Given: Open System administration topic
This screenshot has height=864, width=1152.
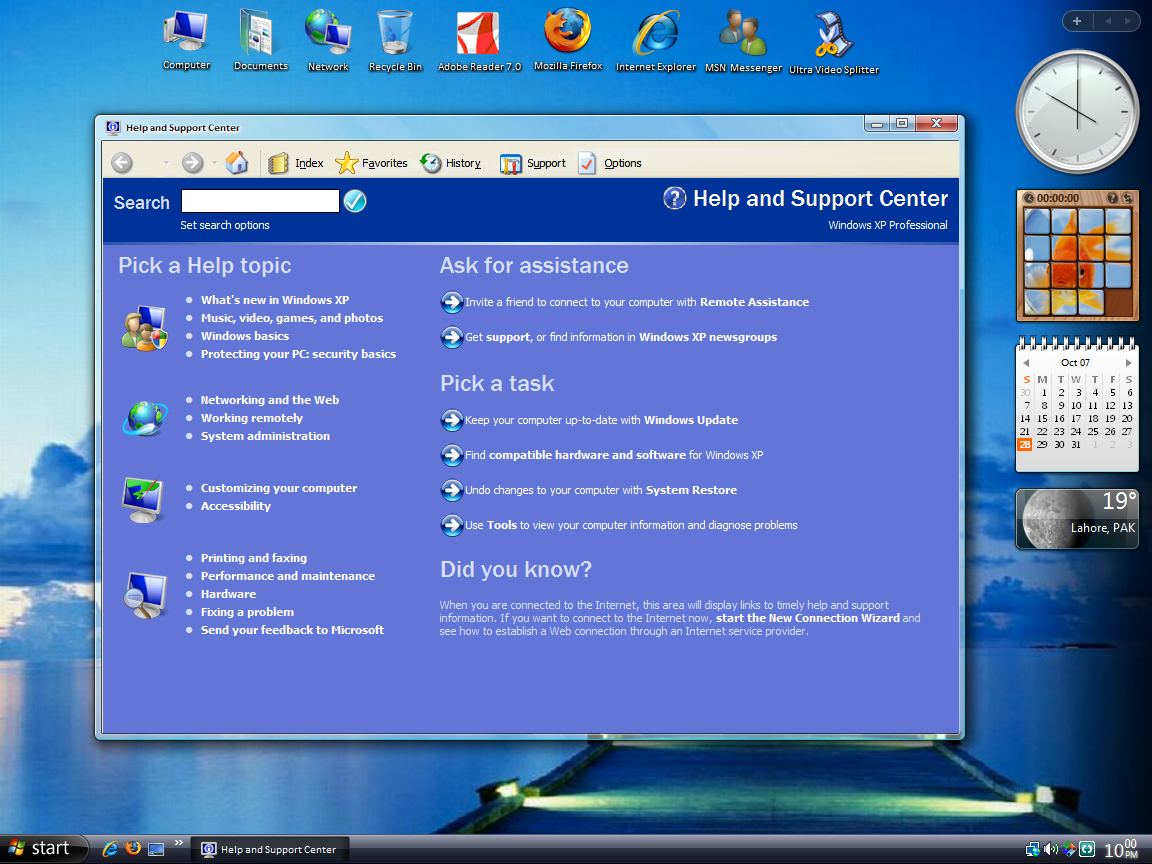Looking at the screenshot, I should point(265,436).
